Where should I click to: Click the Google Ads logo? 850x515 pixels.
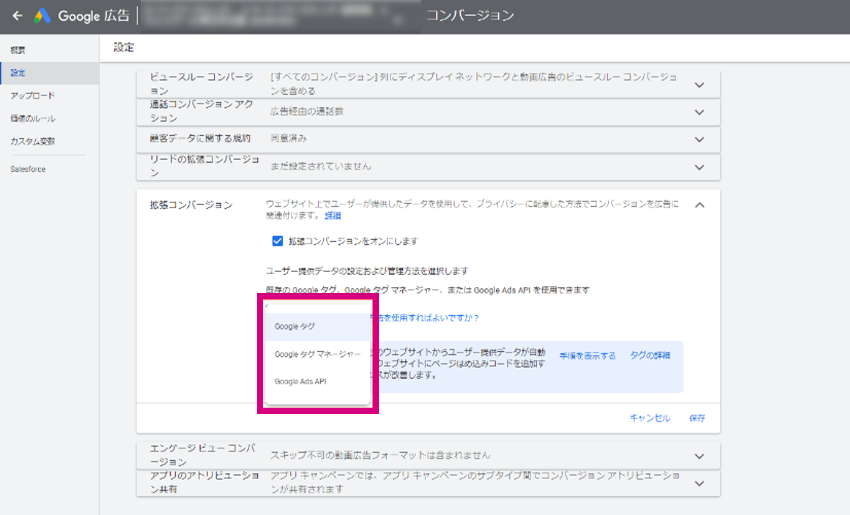click(x=42, y=16)
